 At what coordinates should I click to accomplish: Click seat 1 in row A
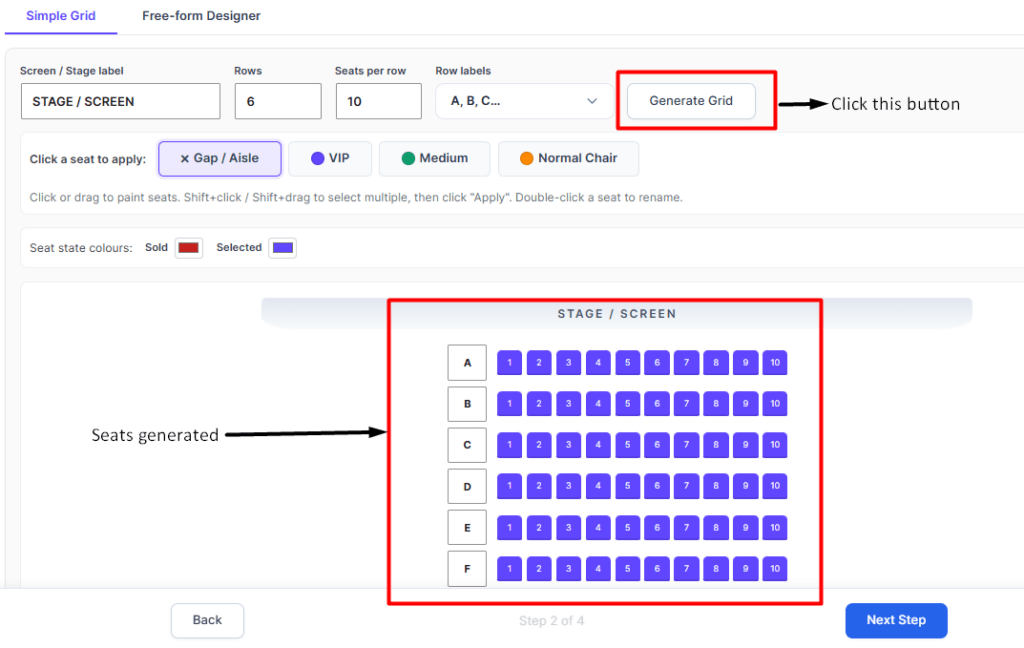coord(509,363)
